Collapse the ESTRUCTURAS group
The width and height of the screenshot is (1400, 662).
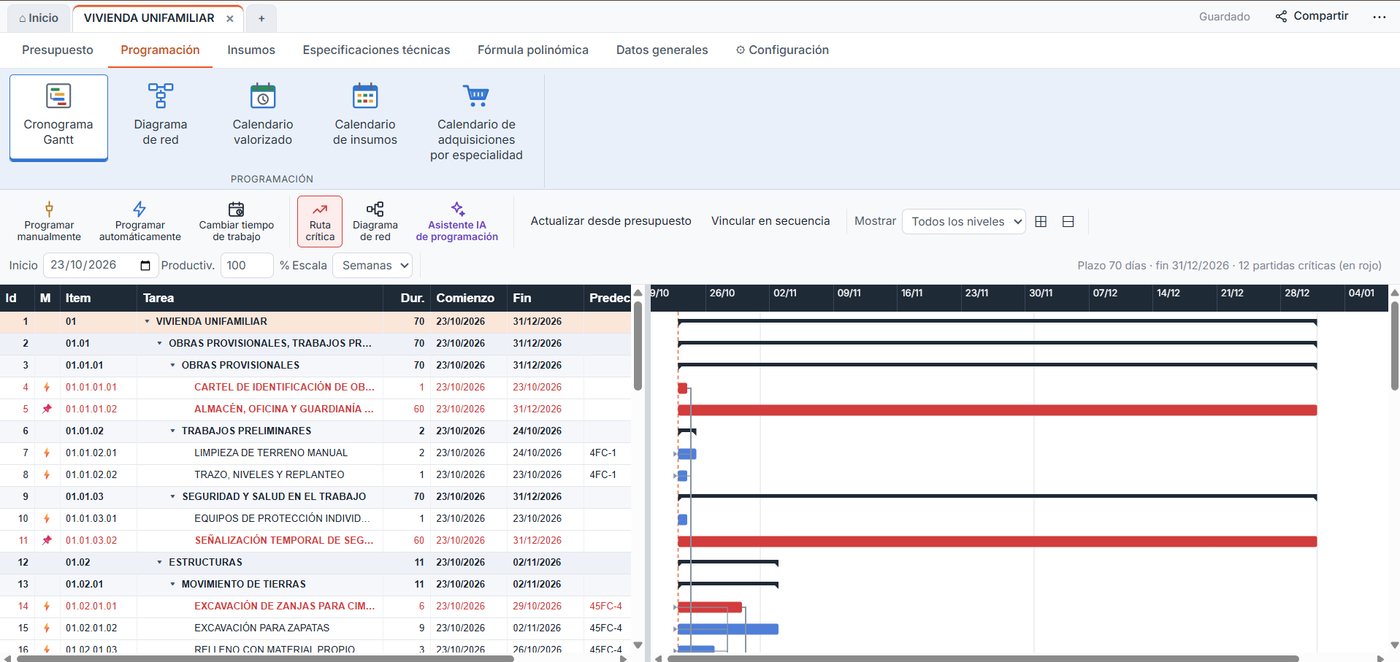click(x=160, y=562)
